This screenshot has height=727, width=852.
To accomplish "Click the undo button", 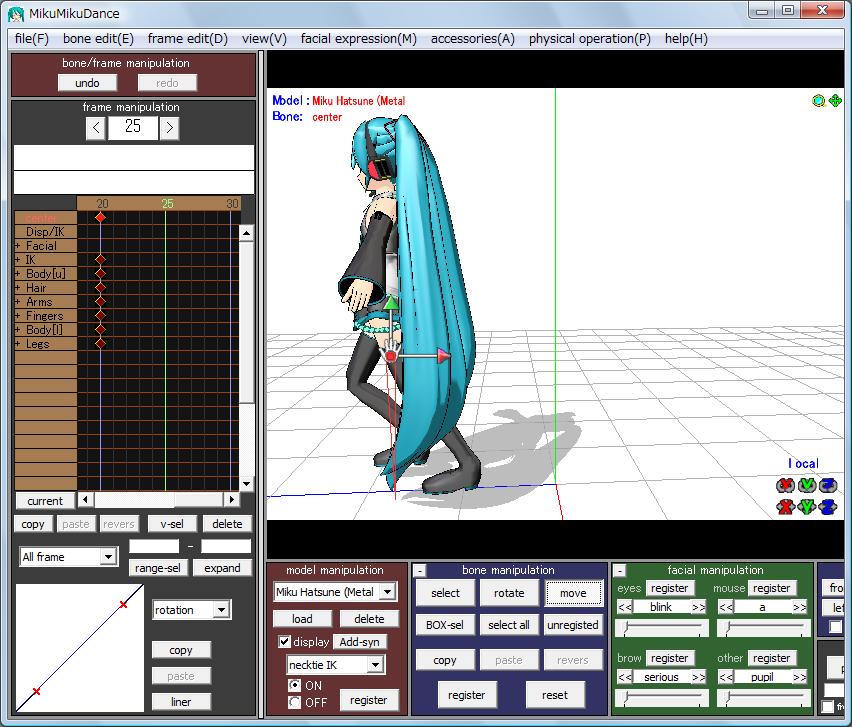I will pyautogui.click(x=87, y=83).
